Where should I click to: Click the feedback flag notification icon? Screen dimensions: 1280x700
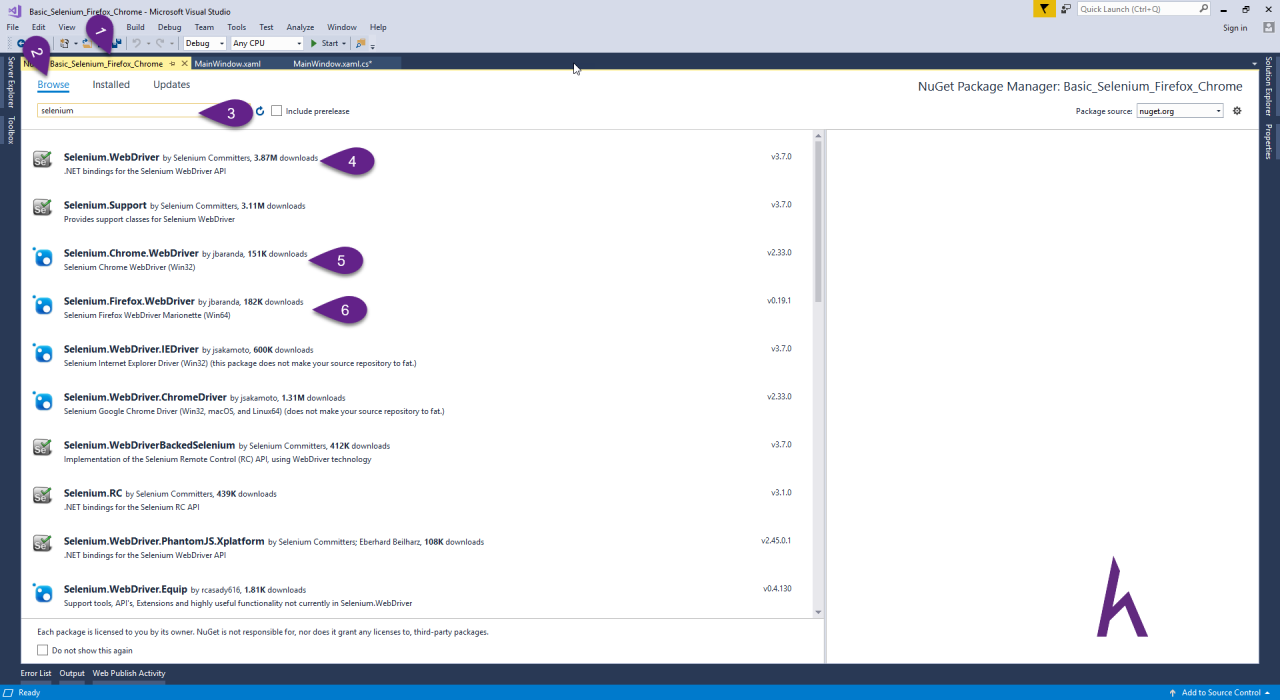pos(1043,9)
